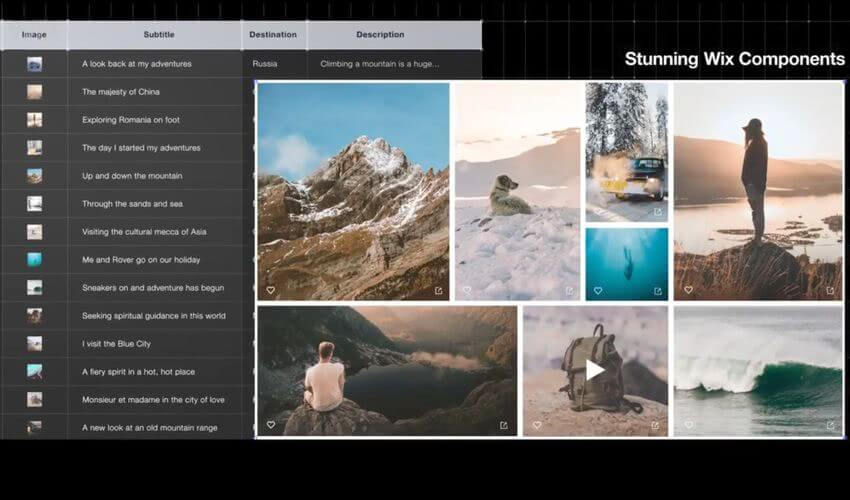The image size is (850, 500).
Task: Open thumbnail for 'Sneakers on and adventure has begun'
Action: pyautogui.click(x=35, y=288)
